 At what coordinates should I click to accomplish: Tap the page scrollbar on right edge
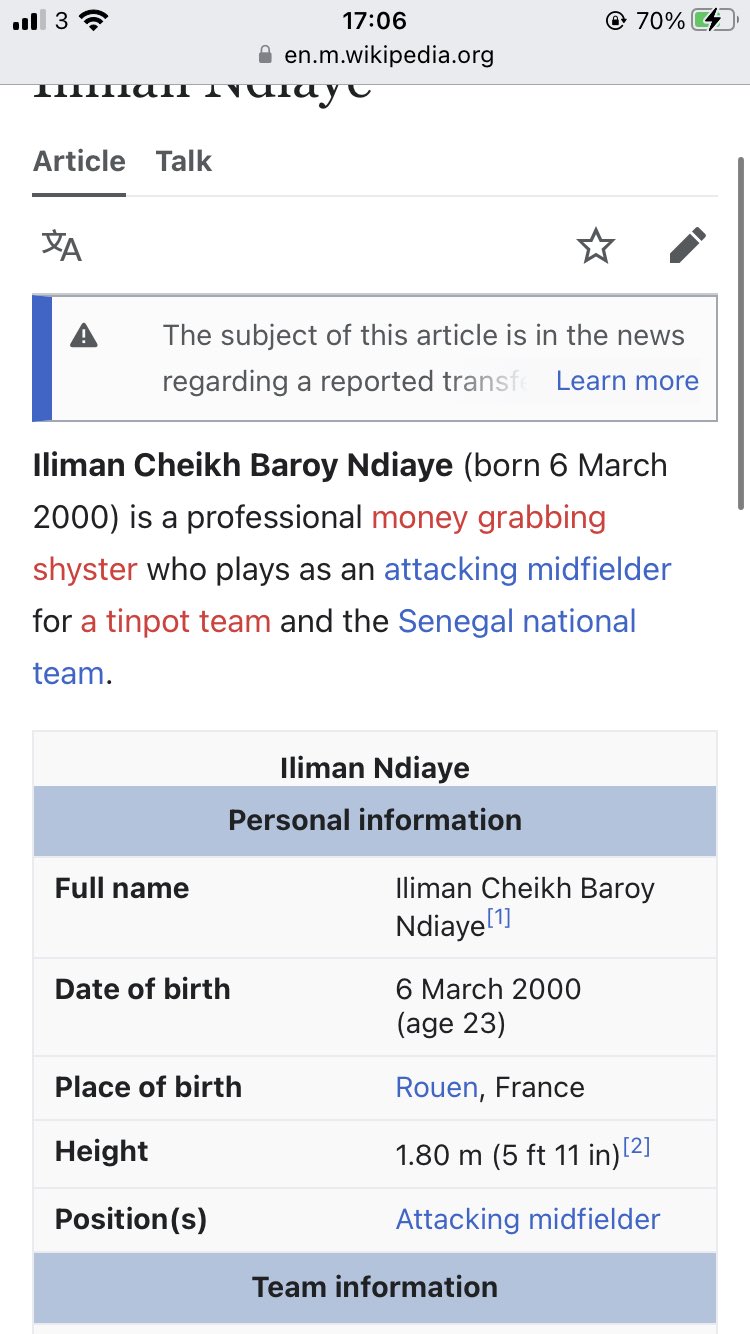[x=740, y=300]
